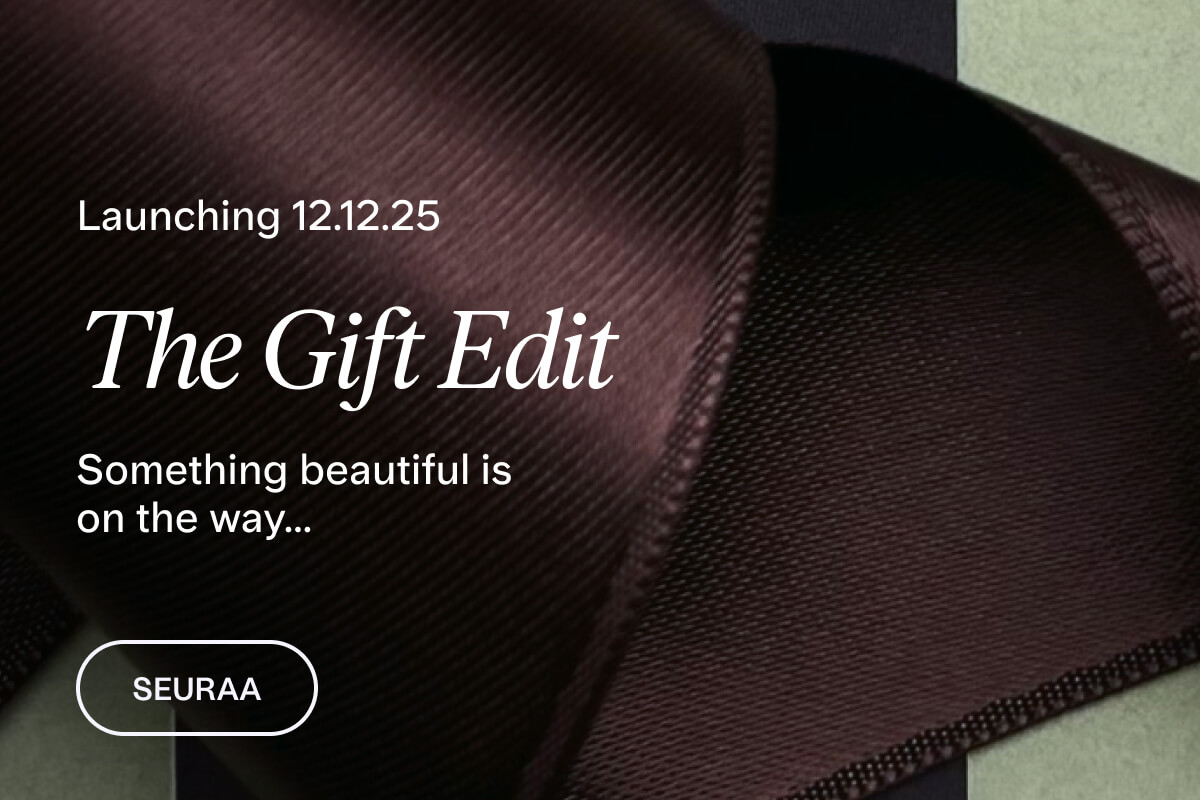
Task: Click the sage green bottom-right corner
Action: click(x=1085, y=750)
